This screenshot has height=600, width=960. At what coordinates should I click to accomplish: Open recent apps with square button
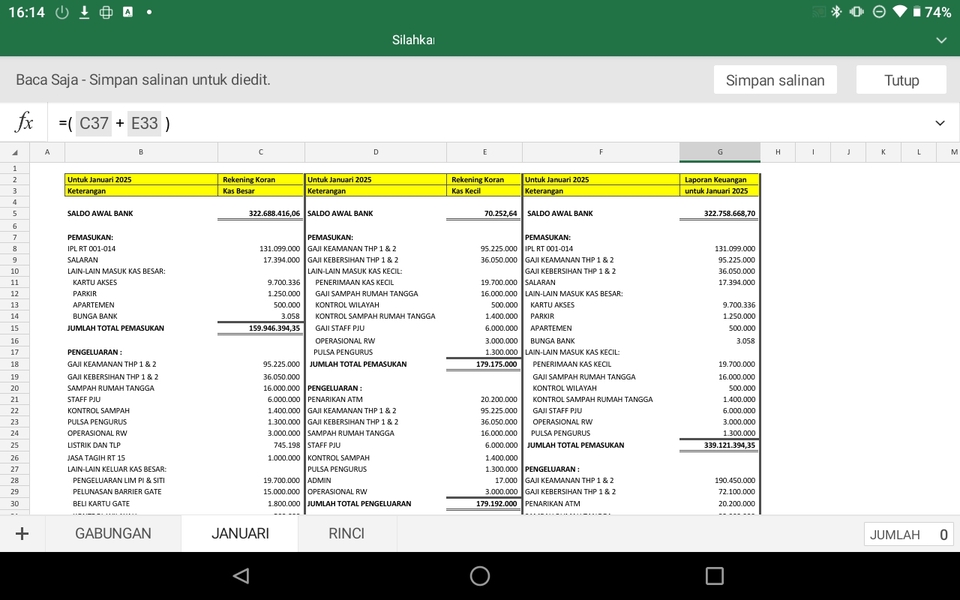714,576
